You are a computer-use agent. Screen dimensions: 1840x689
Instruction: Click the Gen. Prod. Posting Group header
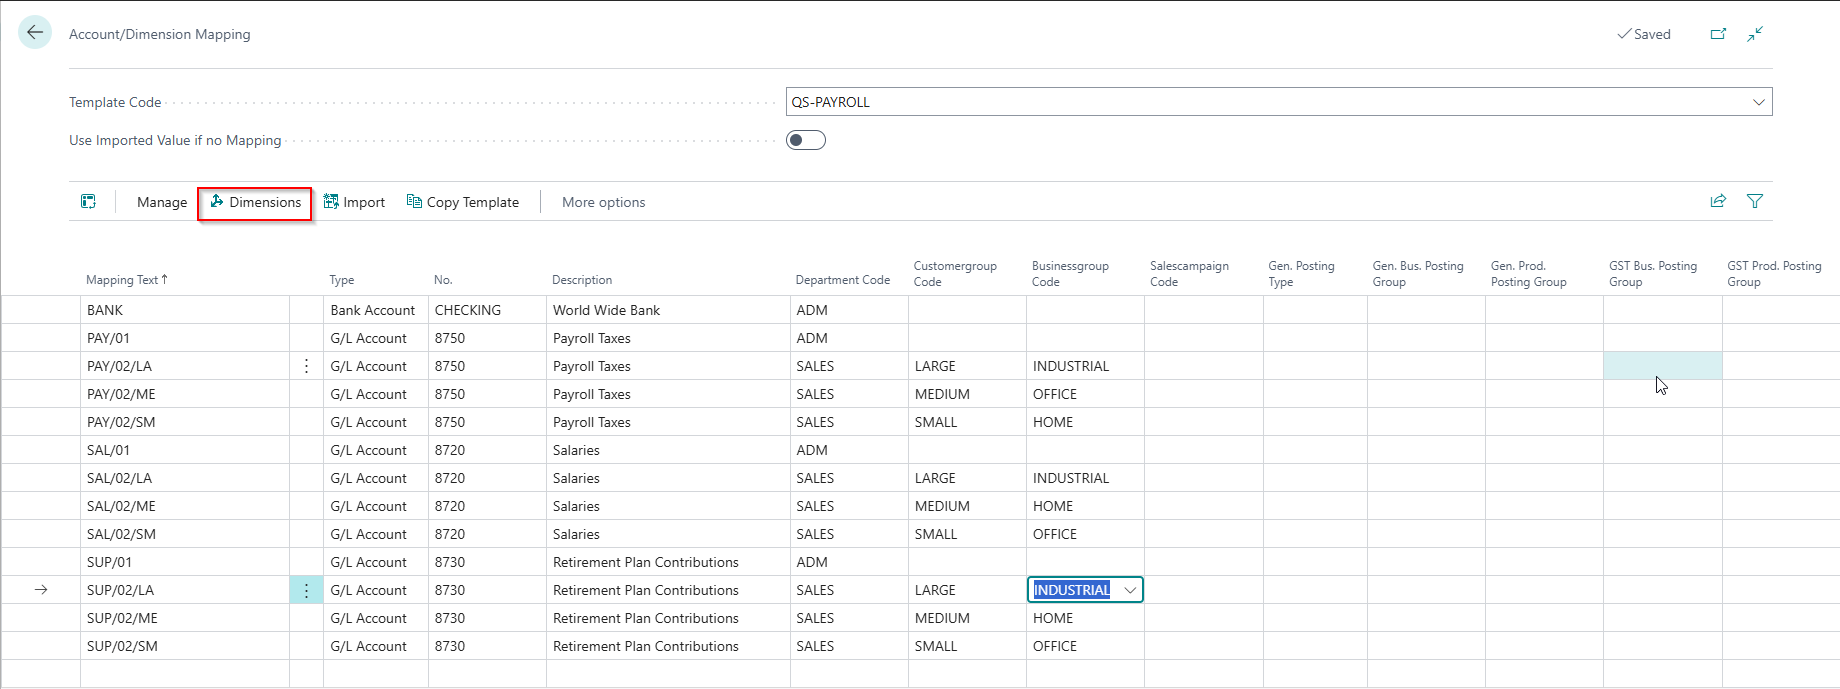(x=1528, y=274)
